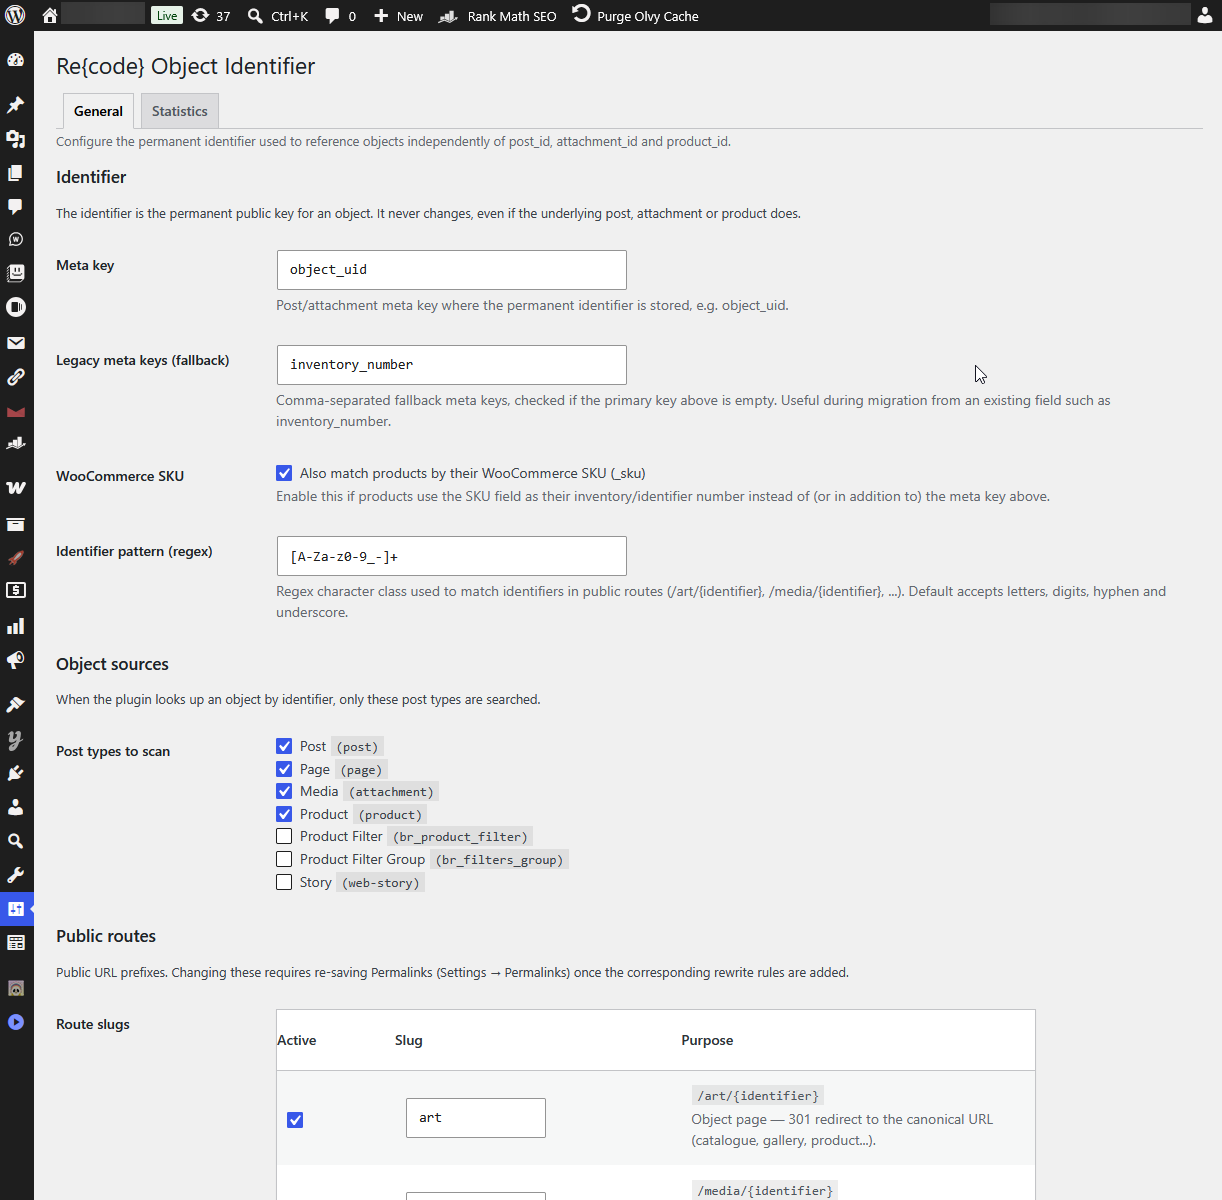Uncheck the Post (post) type checkbox

[x=284, y=746]
